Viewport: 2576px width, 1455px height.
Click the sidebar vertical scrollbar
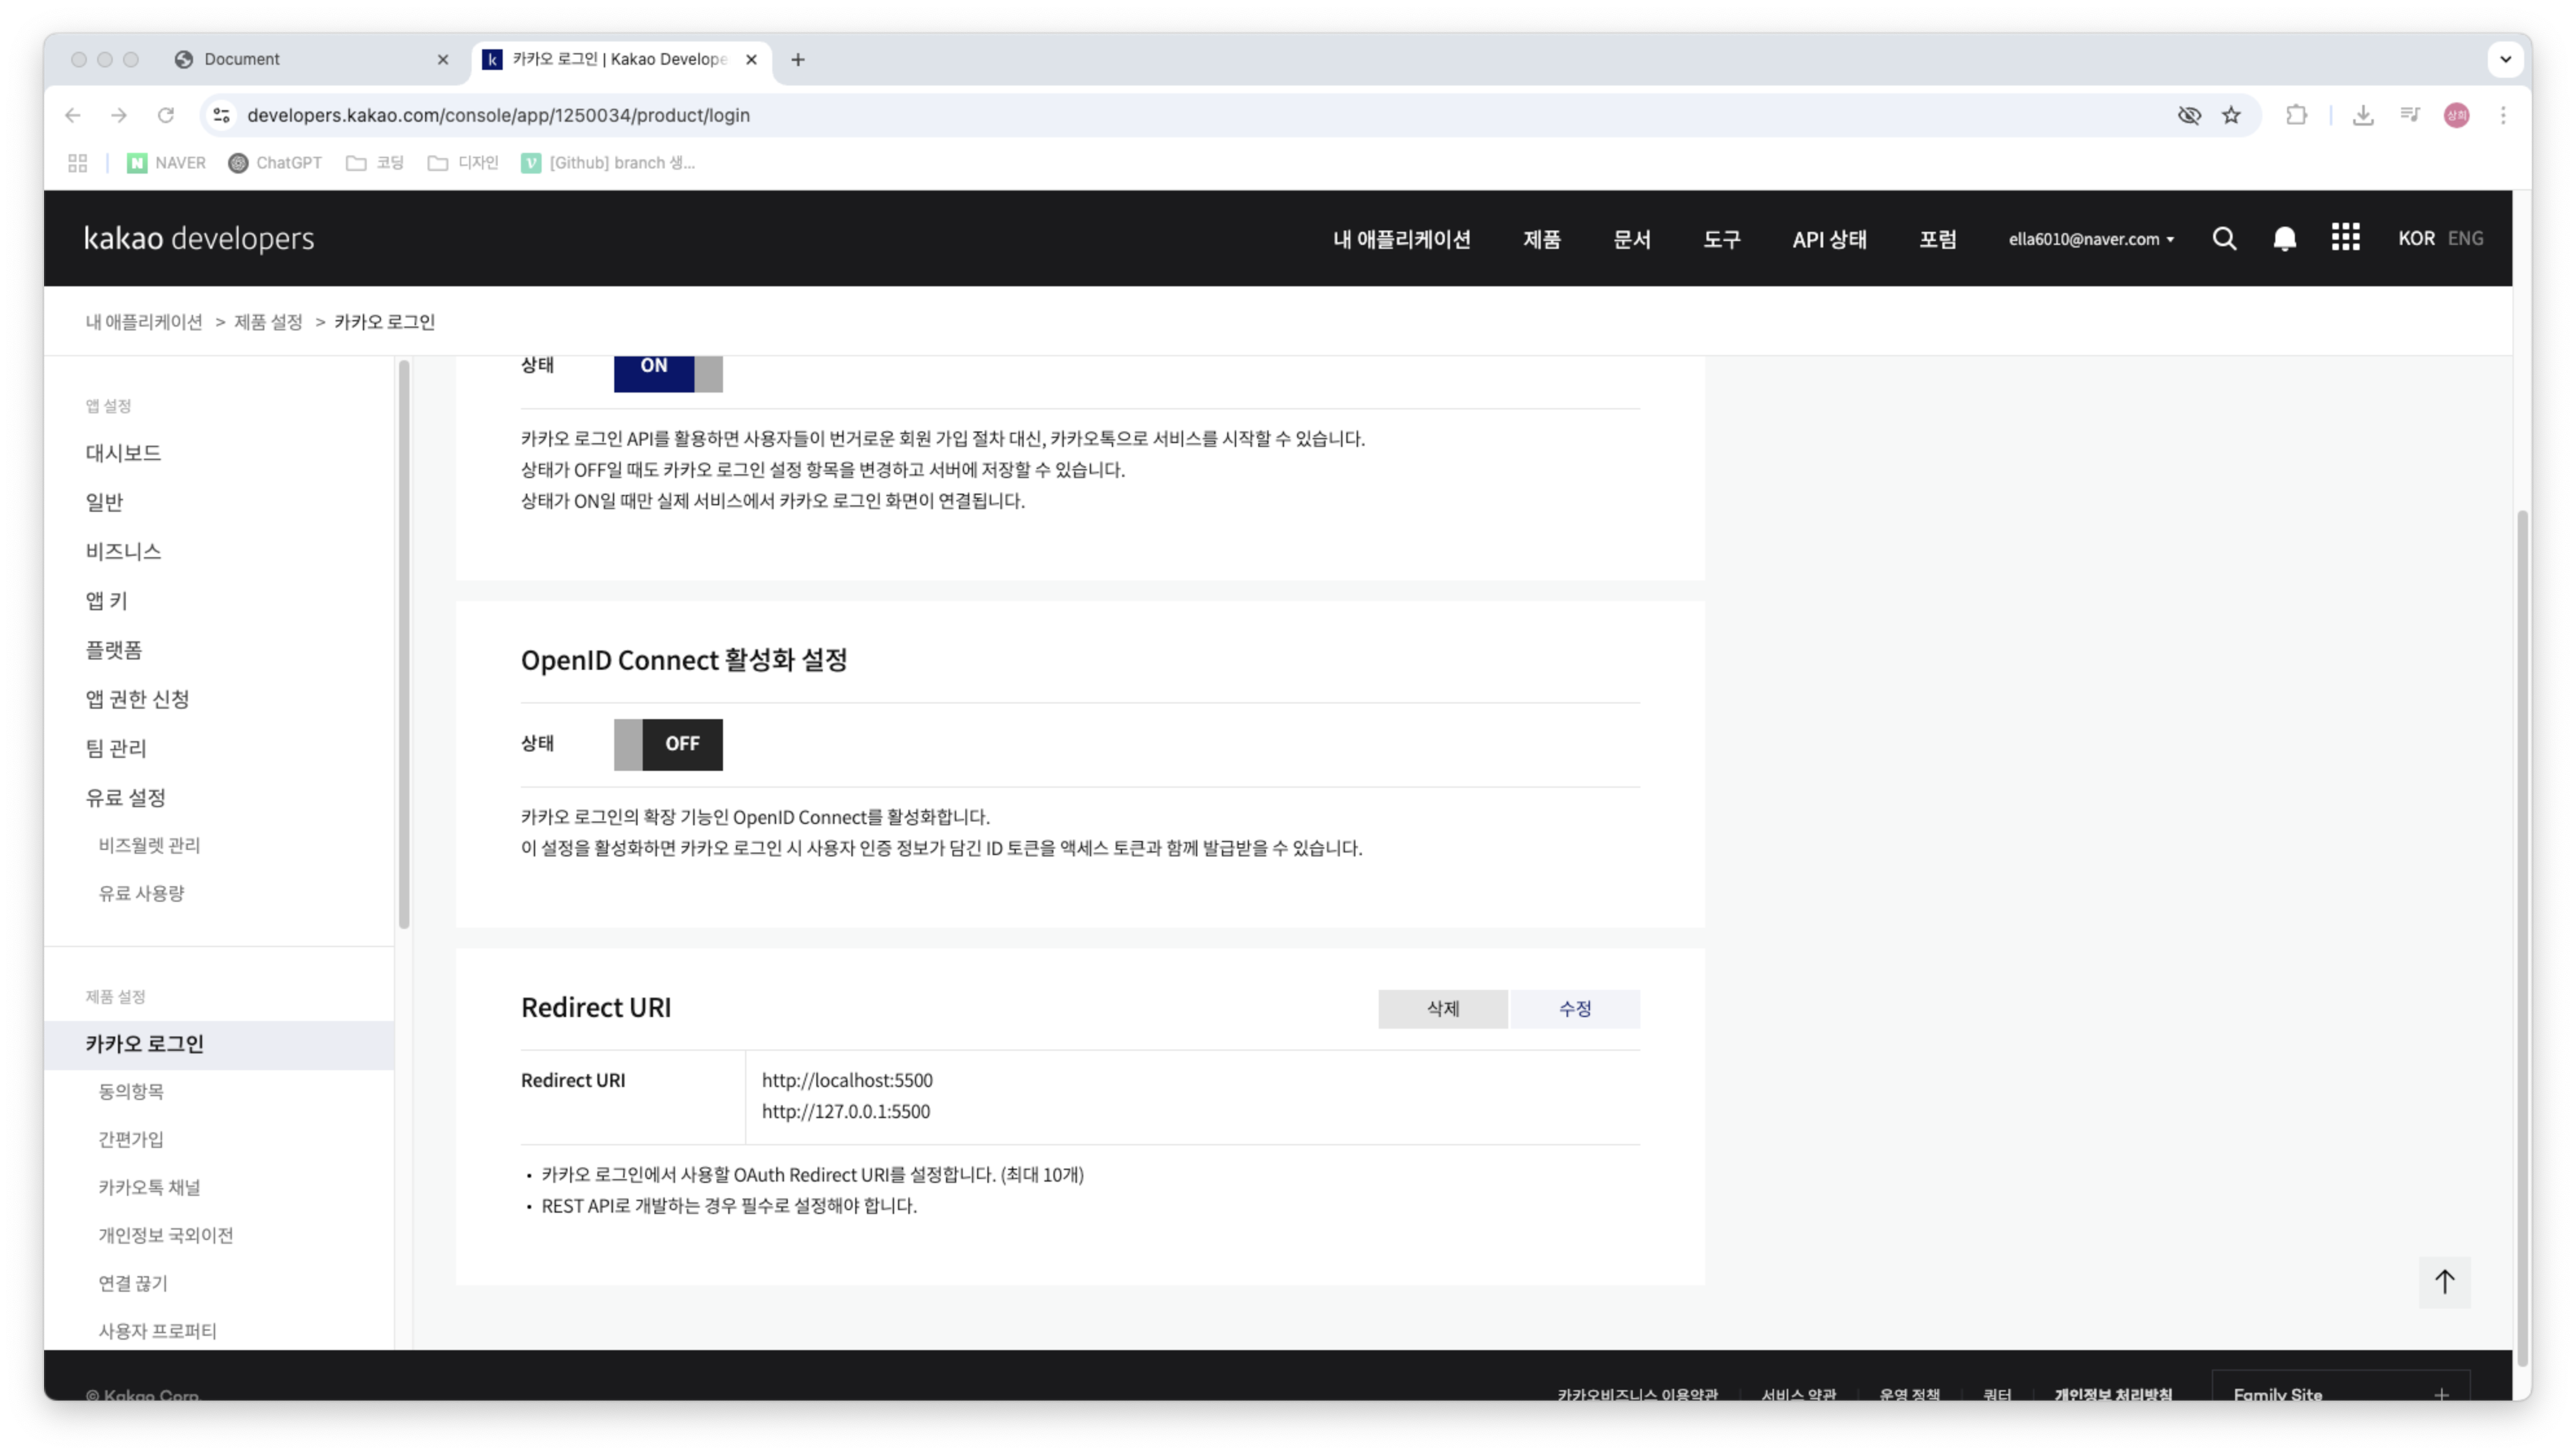[x=404, y=644]
